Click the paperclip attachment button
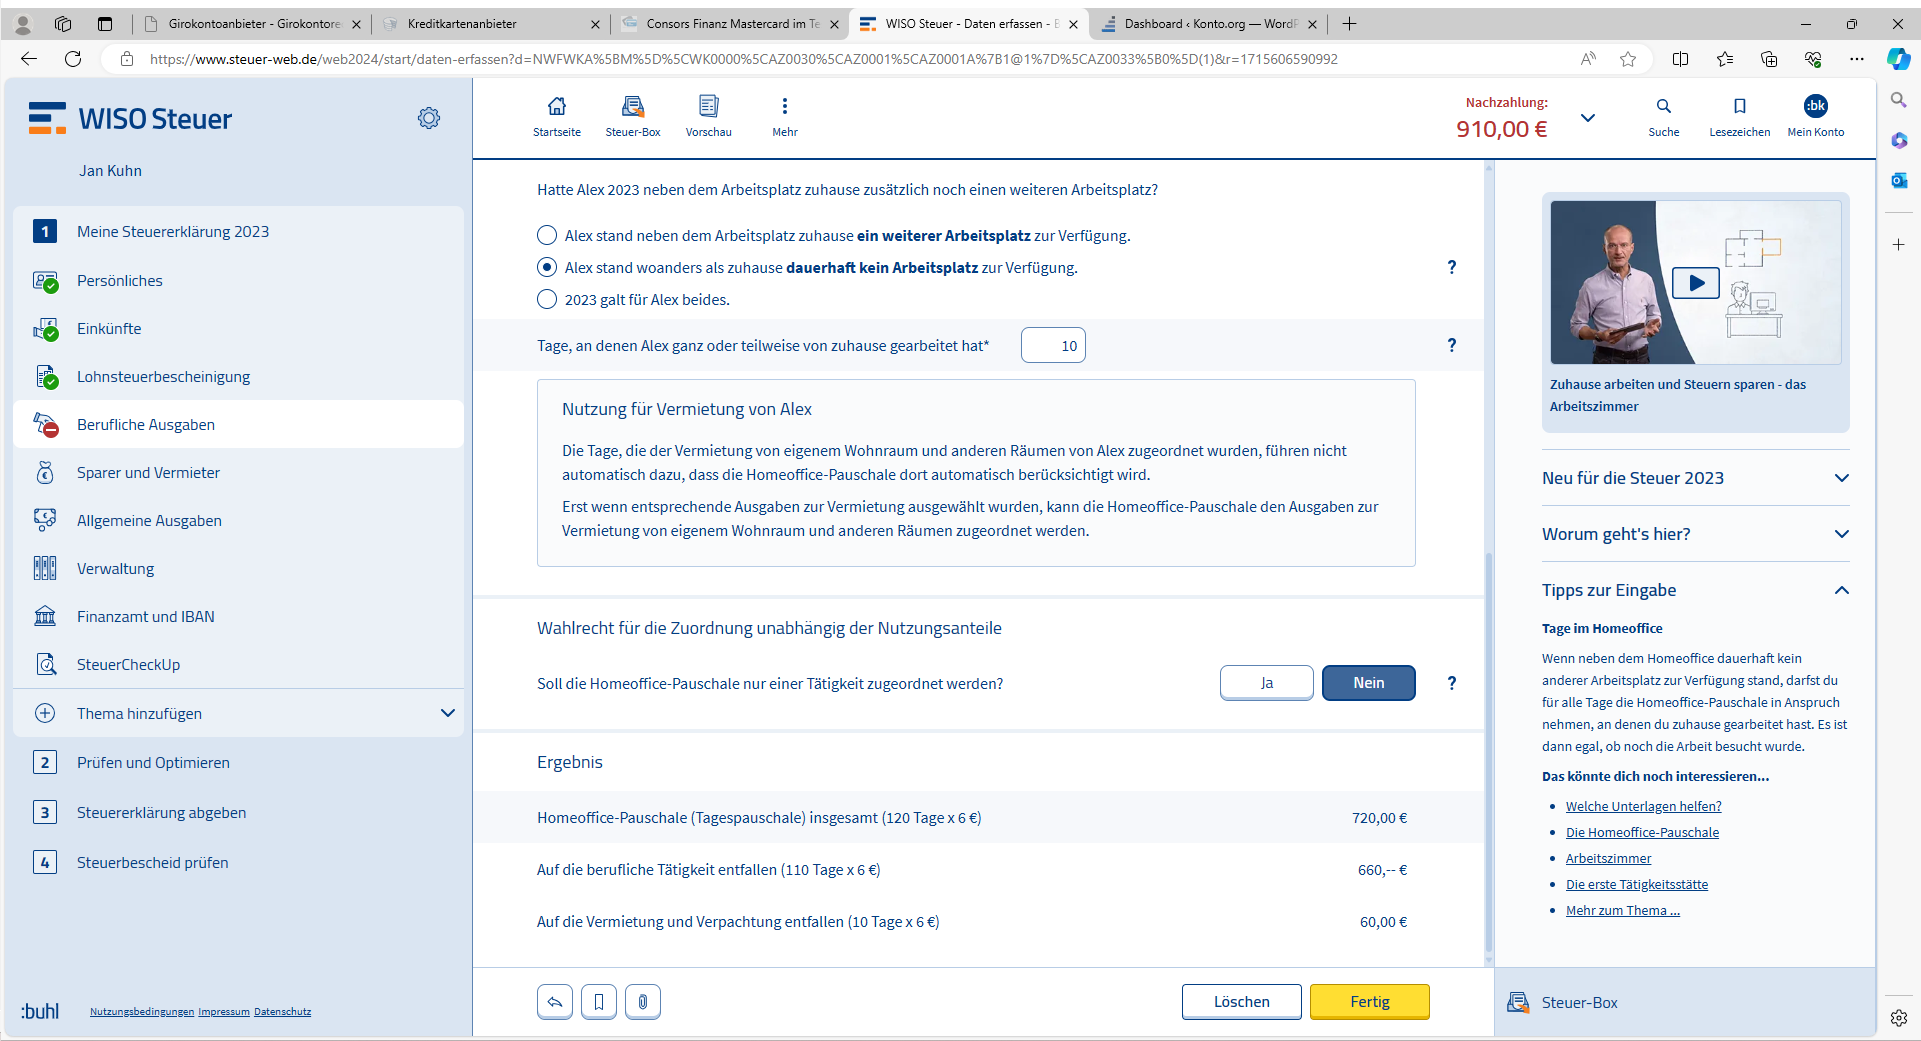The width and height of the screenshot is (1921, 1041). coord(643,1002)
